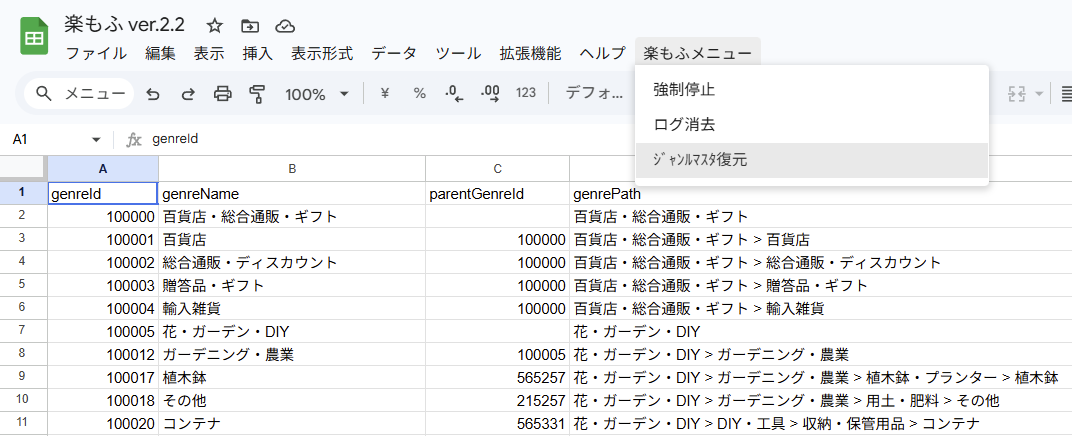Click the Google Sheets home icon
This screenshot has height=436, width=1072.
(x=35, y=38)
